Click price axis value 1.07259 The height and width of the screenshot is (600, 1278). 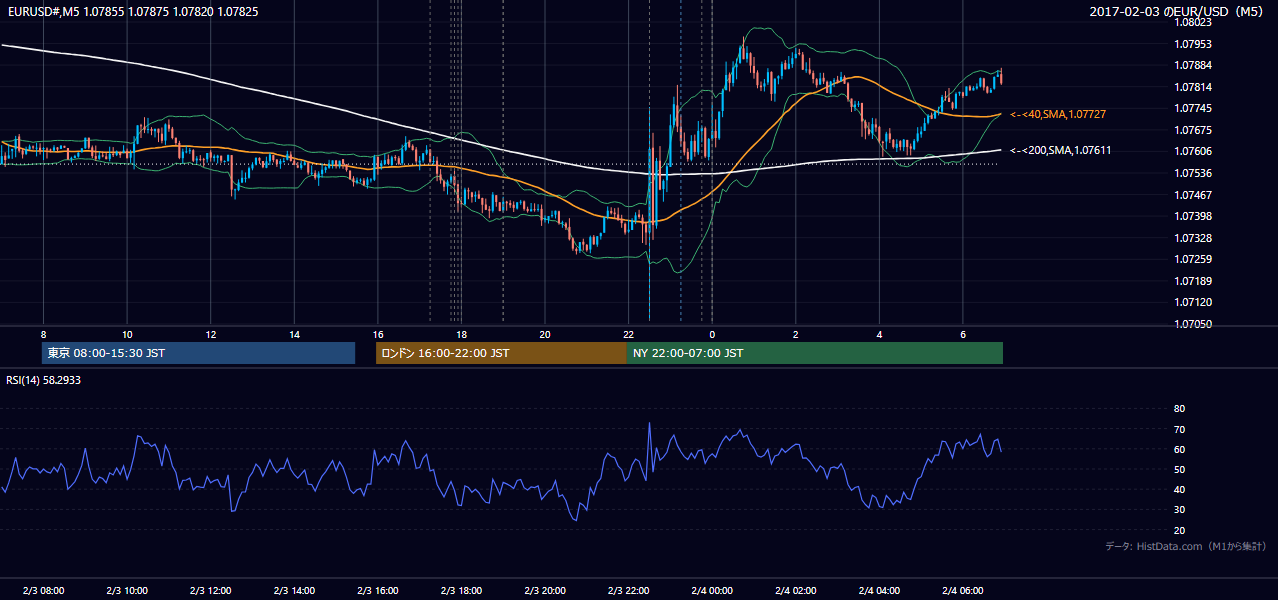(1194, 259)
